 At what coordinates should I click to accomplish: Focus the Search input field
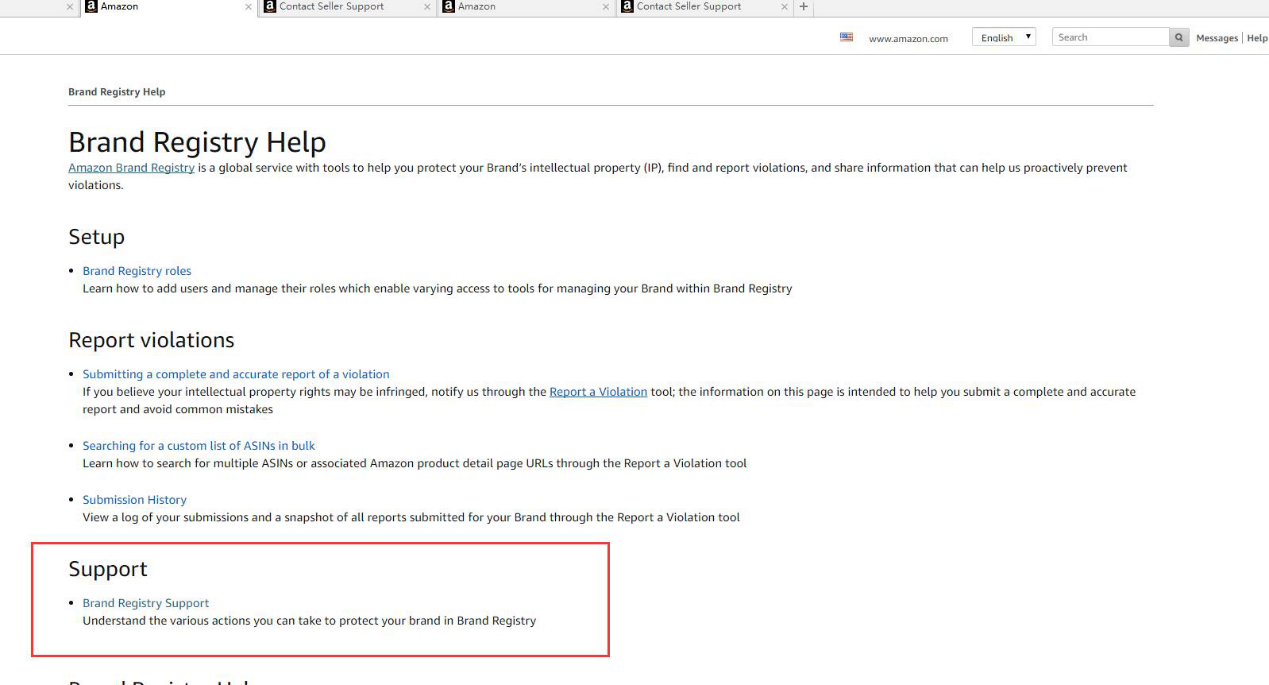point(1110,37)
